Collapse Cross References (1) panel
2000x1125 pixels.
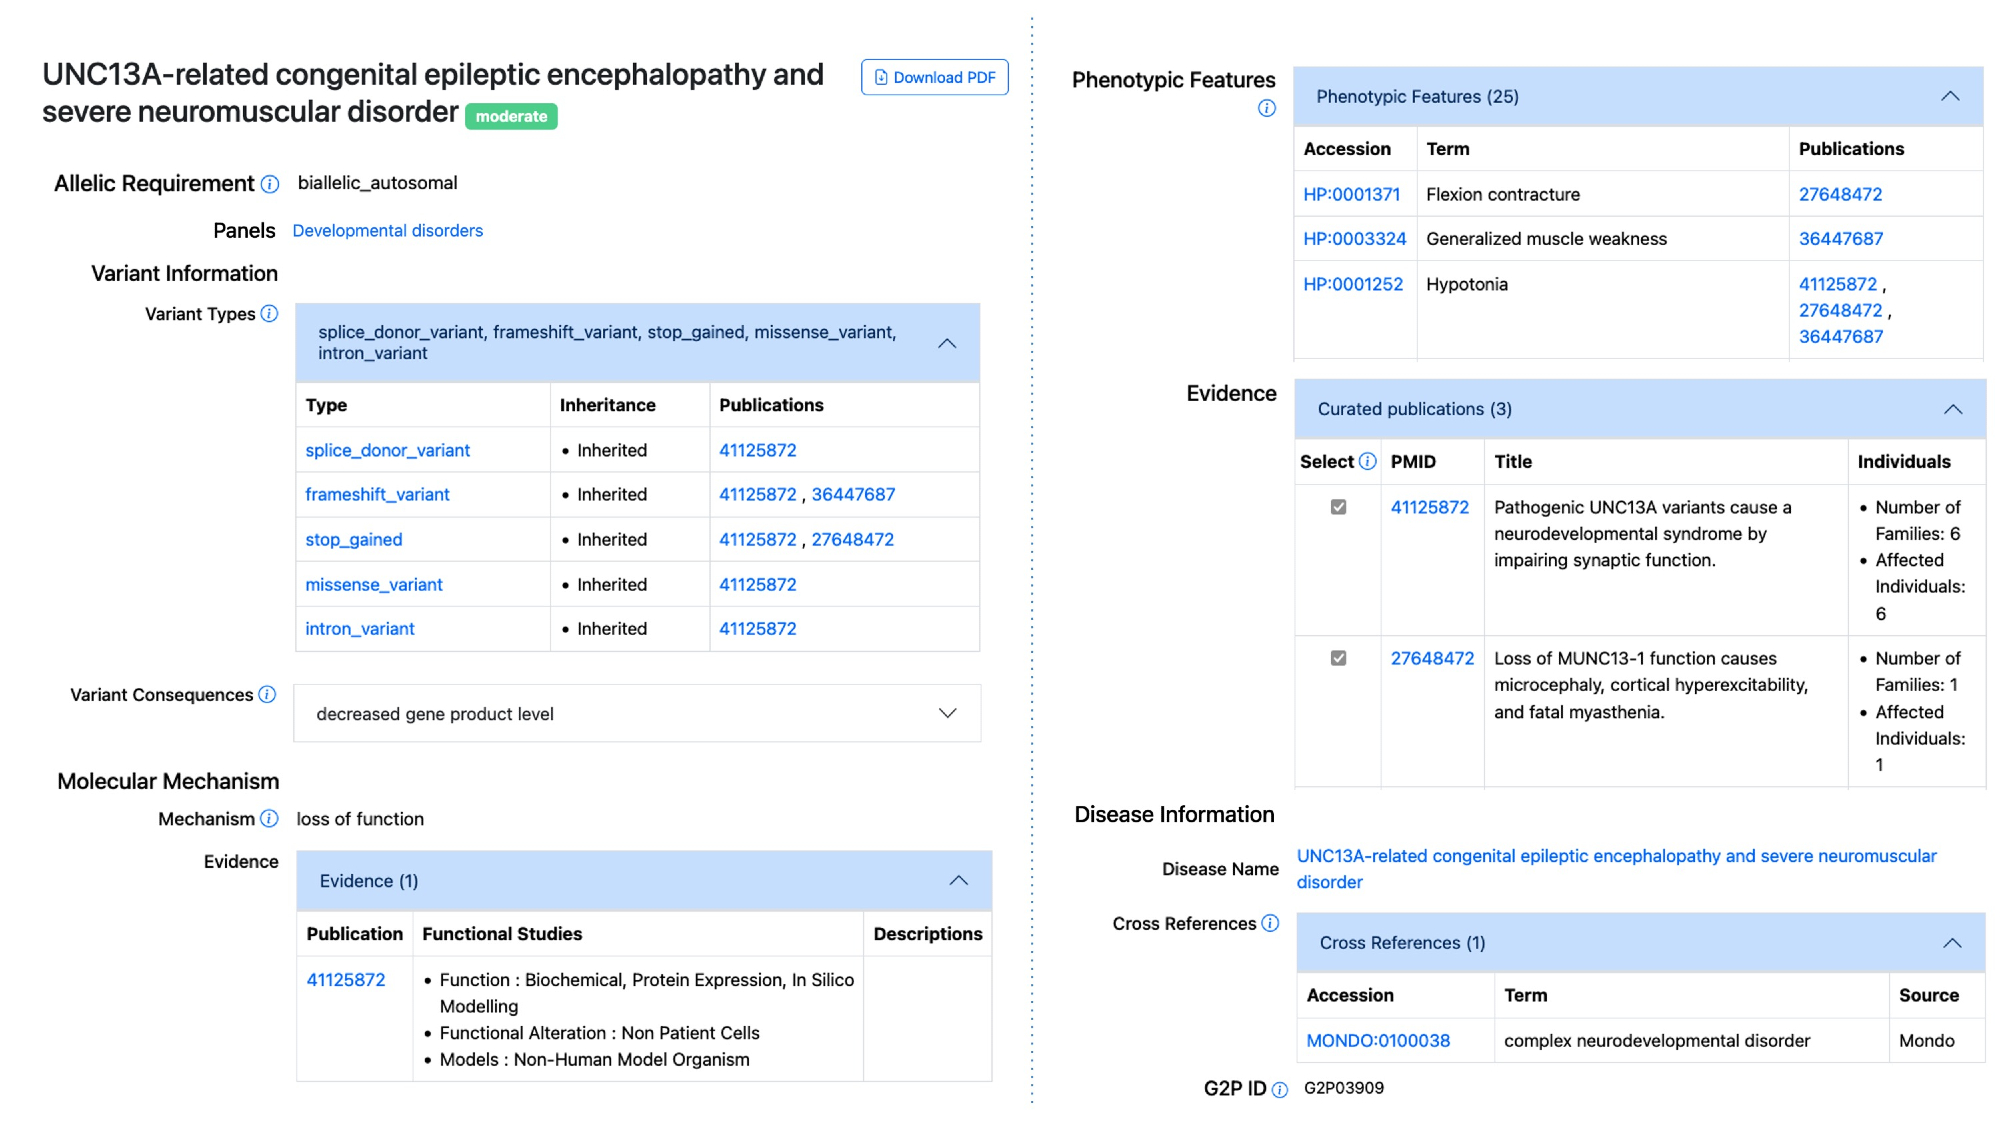1952,944
